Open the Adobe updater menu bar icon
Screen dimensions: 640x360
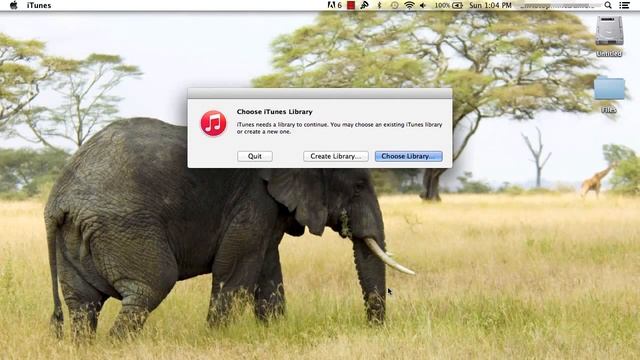[x=334, y=5]
